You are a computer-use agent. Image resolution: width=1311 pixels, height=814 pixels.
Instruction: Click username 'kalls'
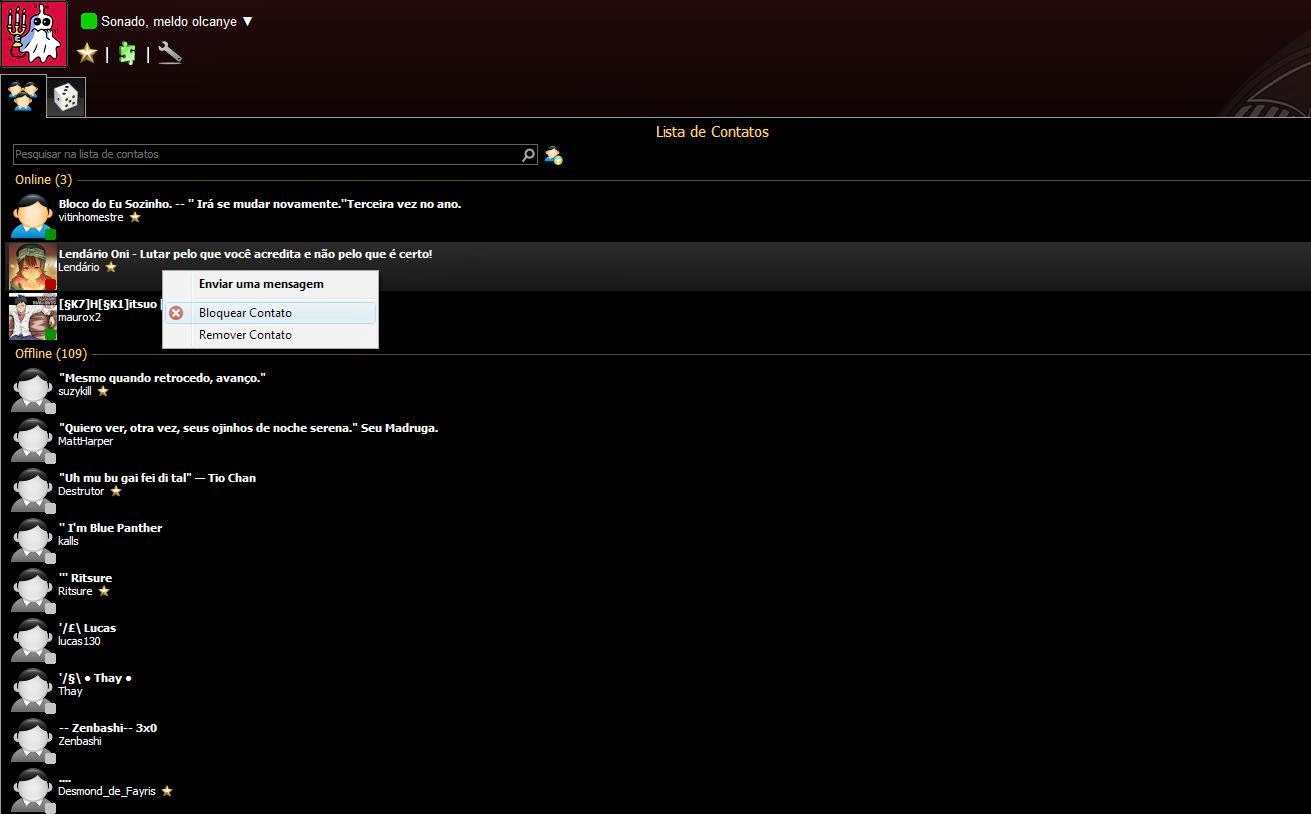tap(68, 541)
